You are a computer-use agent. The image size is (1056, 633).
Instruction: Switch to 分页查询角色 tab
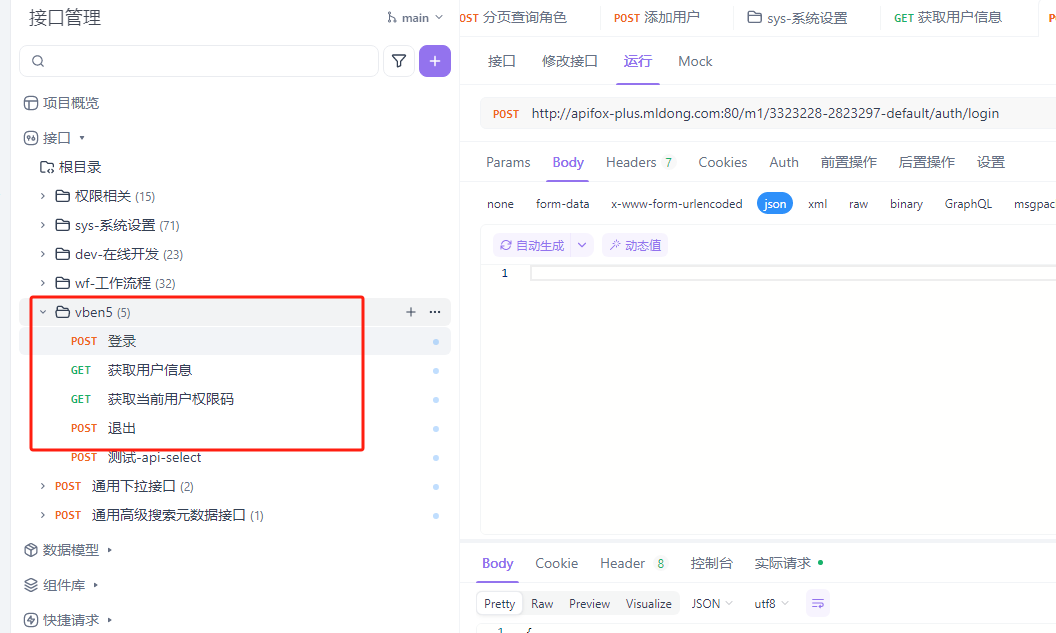point(513,18)
